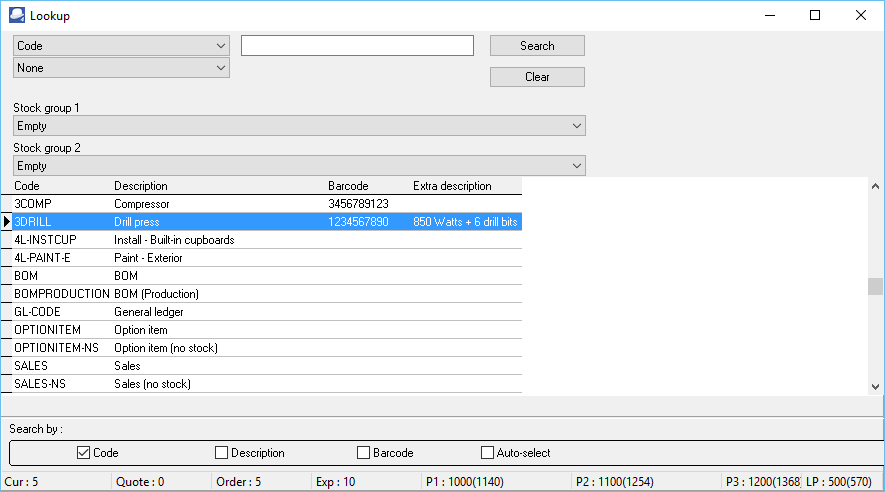The image size is (885, 492).
Task: Select the 3COMP Compressor row
Action: point(200,204)
